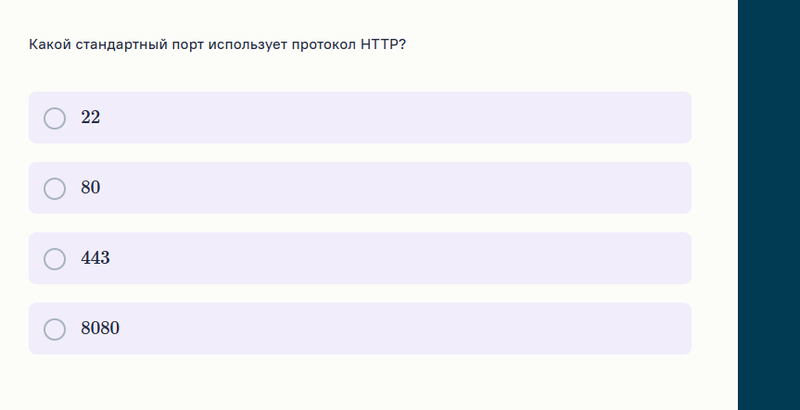The image size is (800, 410).
Task: Click the dark blue side panel
Action: (x=768, y=205)
